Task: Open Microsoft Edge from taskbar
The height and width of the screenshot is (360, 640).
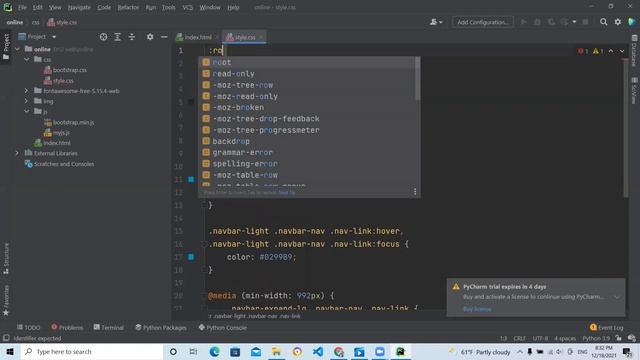Action: coord(214,351)
